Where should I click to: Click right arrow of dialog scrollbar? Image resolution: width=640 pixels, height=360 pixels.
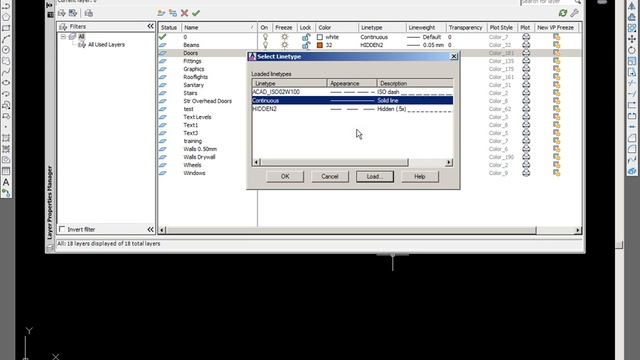coord(449,162)
